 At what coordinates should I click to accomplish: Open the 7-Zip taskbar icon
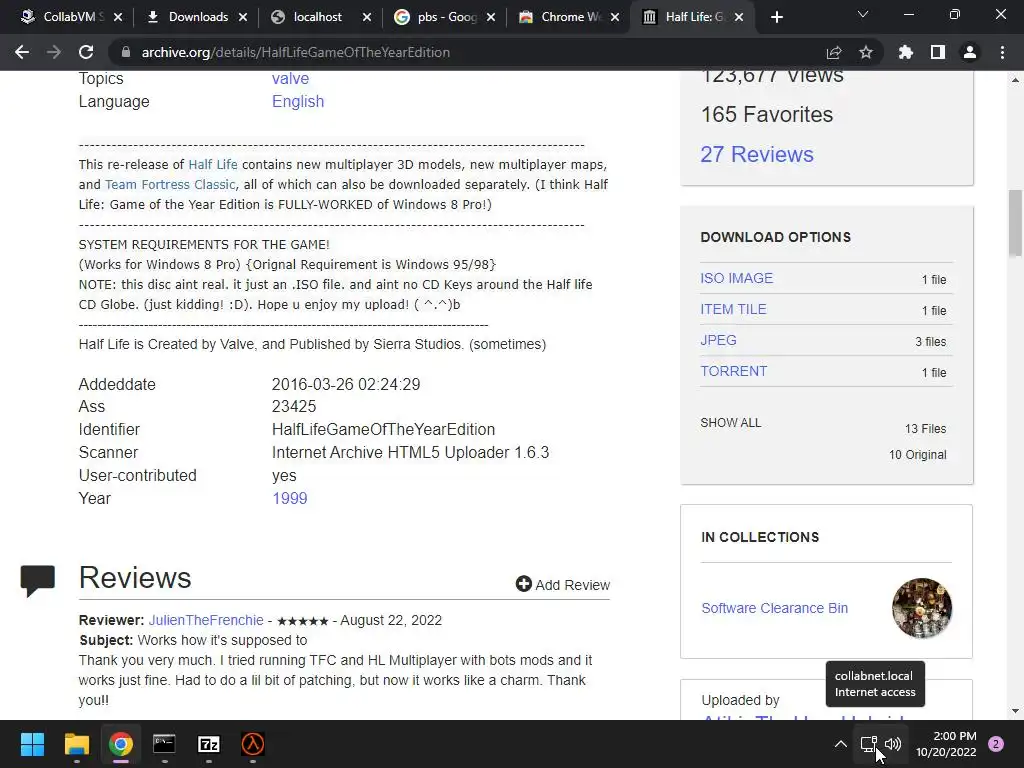208,744
